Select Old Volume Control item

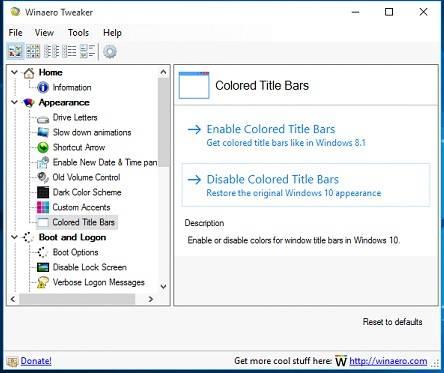click(87, 177)
